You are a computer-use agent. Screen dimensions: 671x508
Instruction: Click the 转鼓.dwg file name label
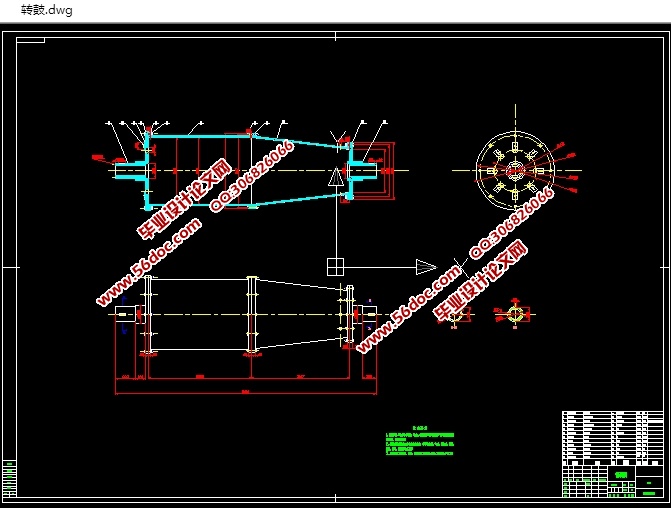coord(39,10)
